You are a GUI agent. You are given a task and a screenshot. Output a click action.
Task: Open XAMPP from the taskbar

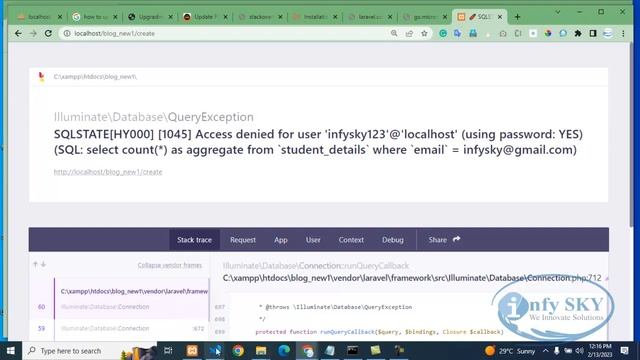[192, 351]
